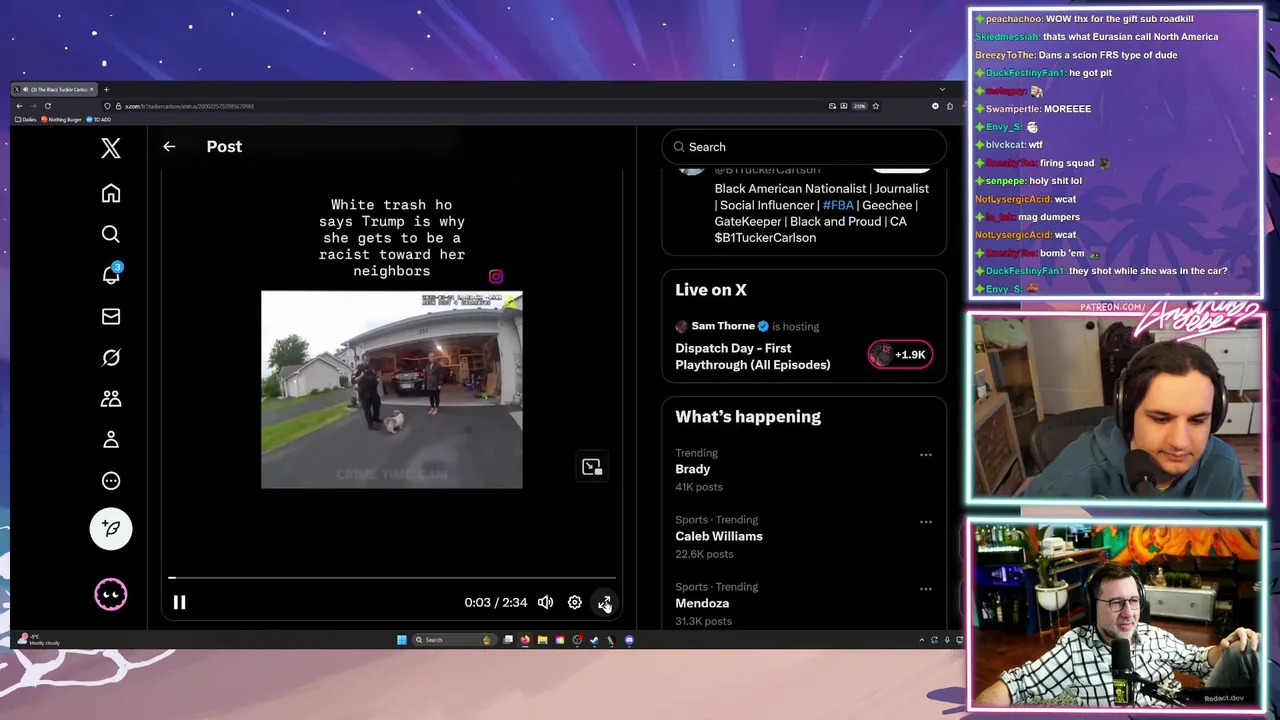The image size is (1280, 720).
Task: Pause the video playback
Action: (x=180, y=602)
